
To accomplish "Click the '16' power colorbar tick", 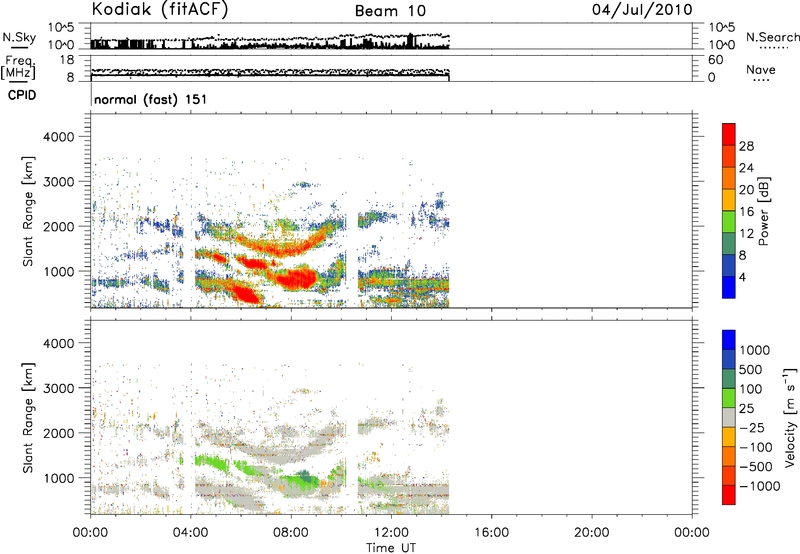I will (x=746, y=212).
